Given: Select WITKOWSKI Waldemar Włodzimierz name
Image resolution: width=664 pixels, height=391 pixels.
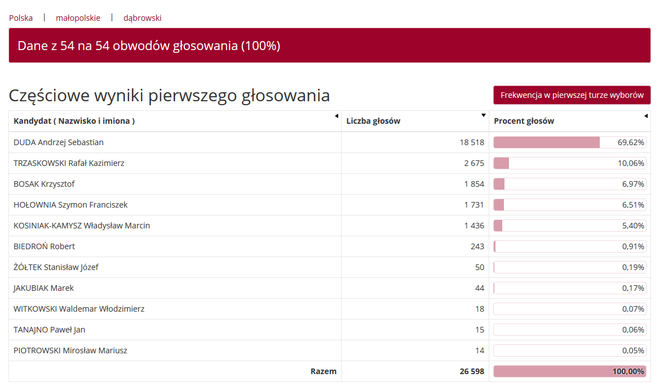Looking at the screenshot, I should 79,309.
